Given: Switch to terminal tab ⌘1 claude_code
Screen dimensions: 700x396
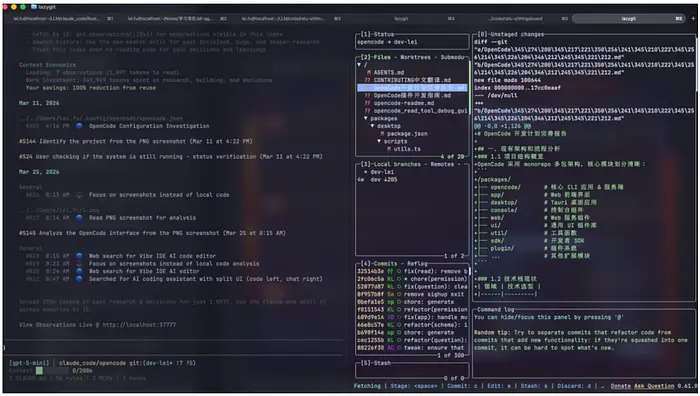Looking at the screenshot, I should coord(62,19).
